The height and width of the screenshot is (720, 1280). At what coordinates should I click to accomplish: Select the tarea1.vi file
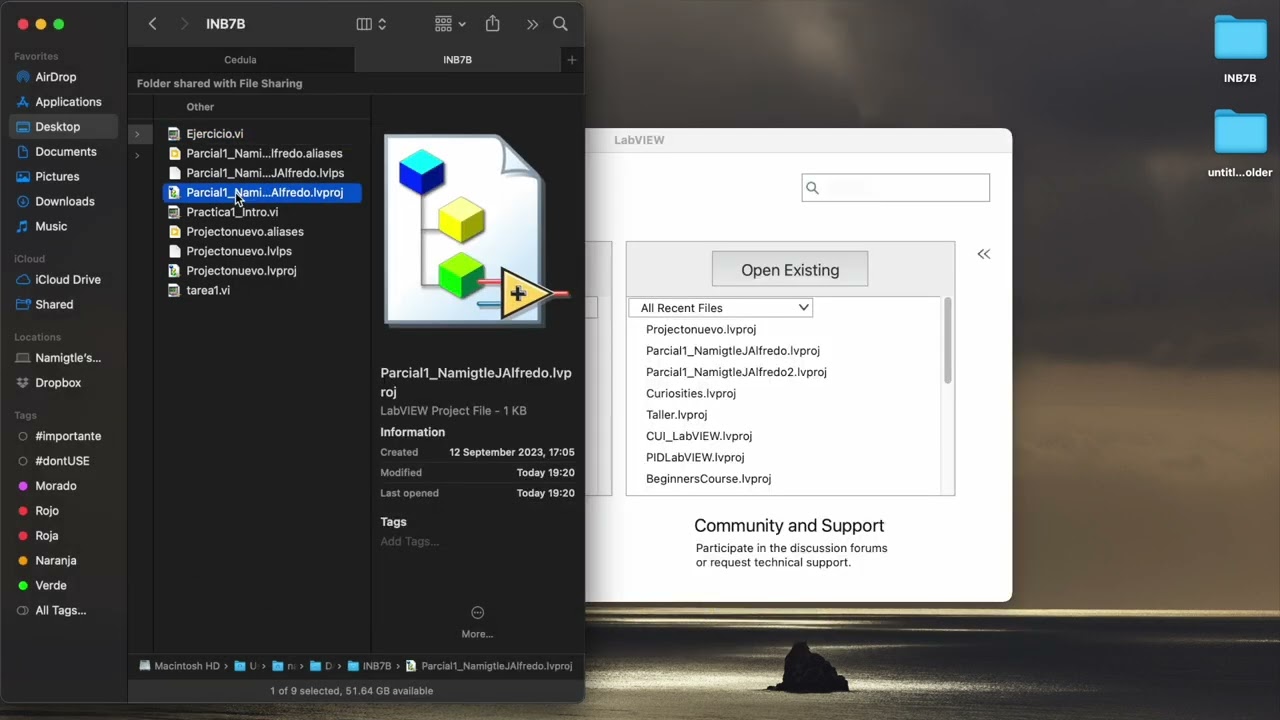click(208, 290)
